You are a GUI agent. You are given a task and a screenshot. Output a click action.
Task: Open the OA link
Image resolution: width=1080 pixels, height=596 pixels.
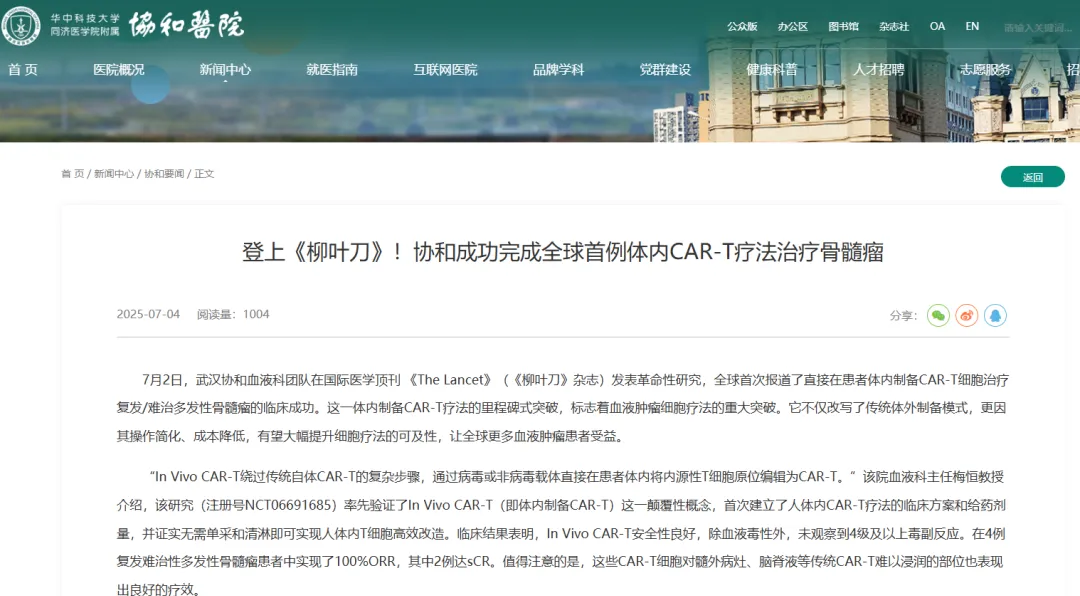[x=937, y=26]
